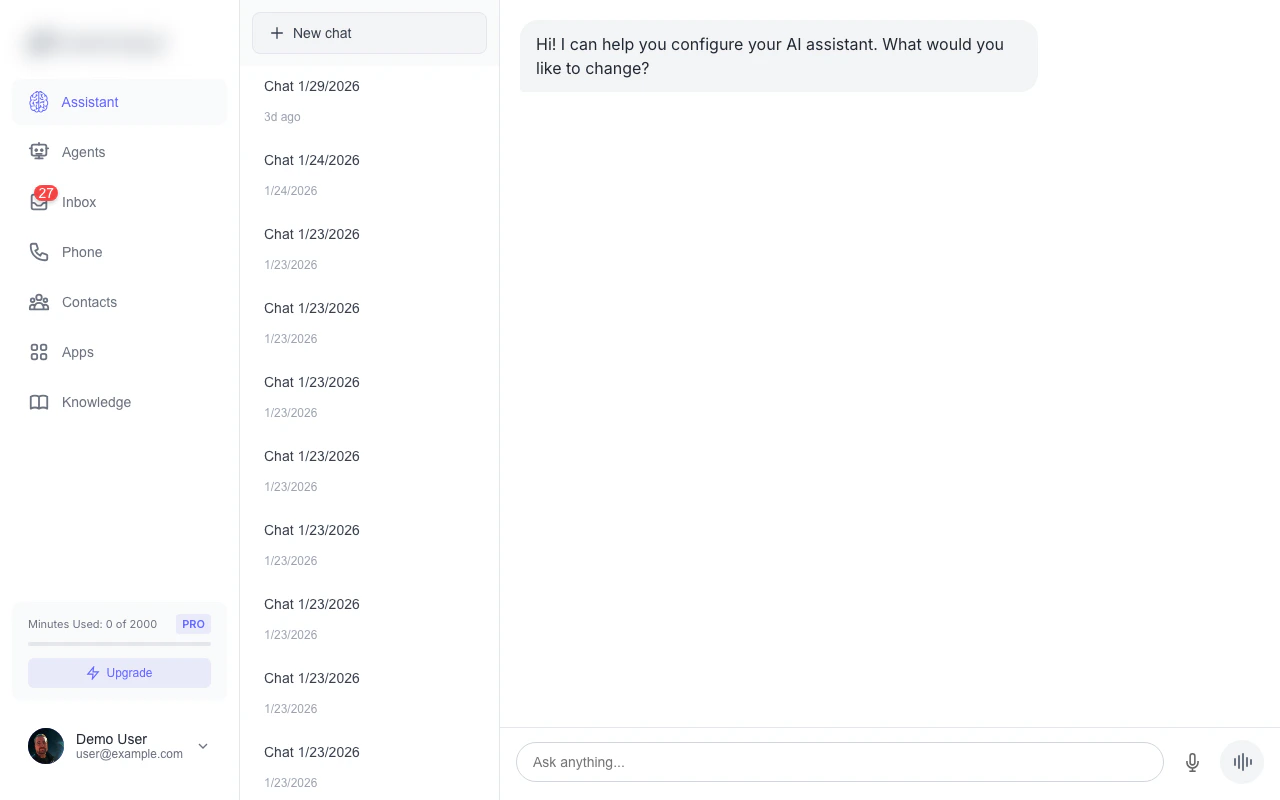Open the Knowledge book icon

(38, 402)
